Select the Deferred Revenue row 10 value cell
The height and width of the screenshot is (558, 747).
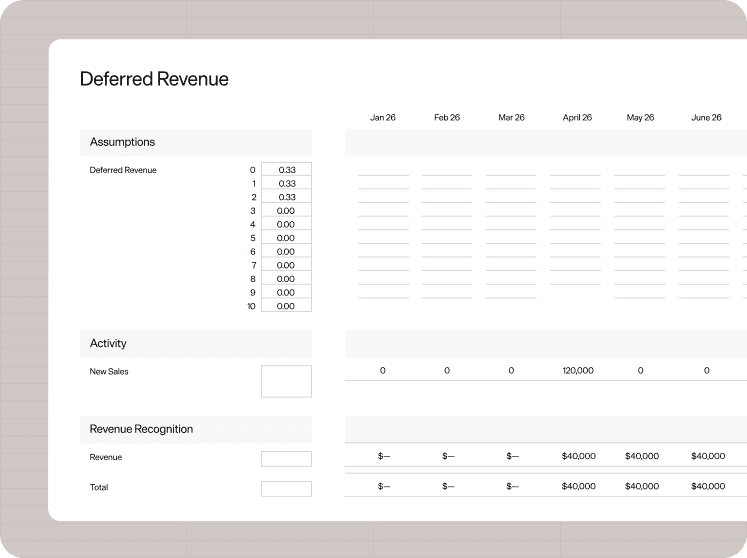click(286, 305)
